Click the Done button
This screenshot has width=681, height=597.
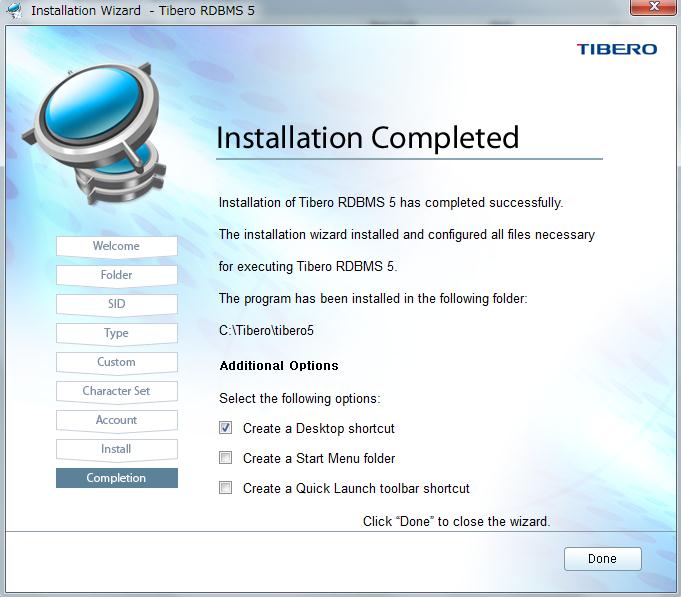[x=602, y=558]
